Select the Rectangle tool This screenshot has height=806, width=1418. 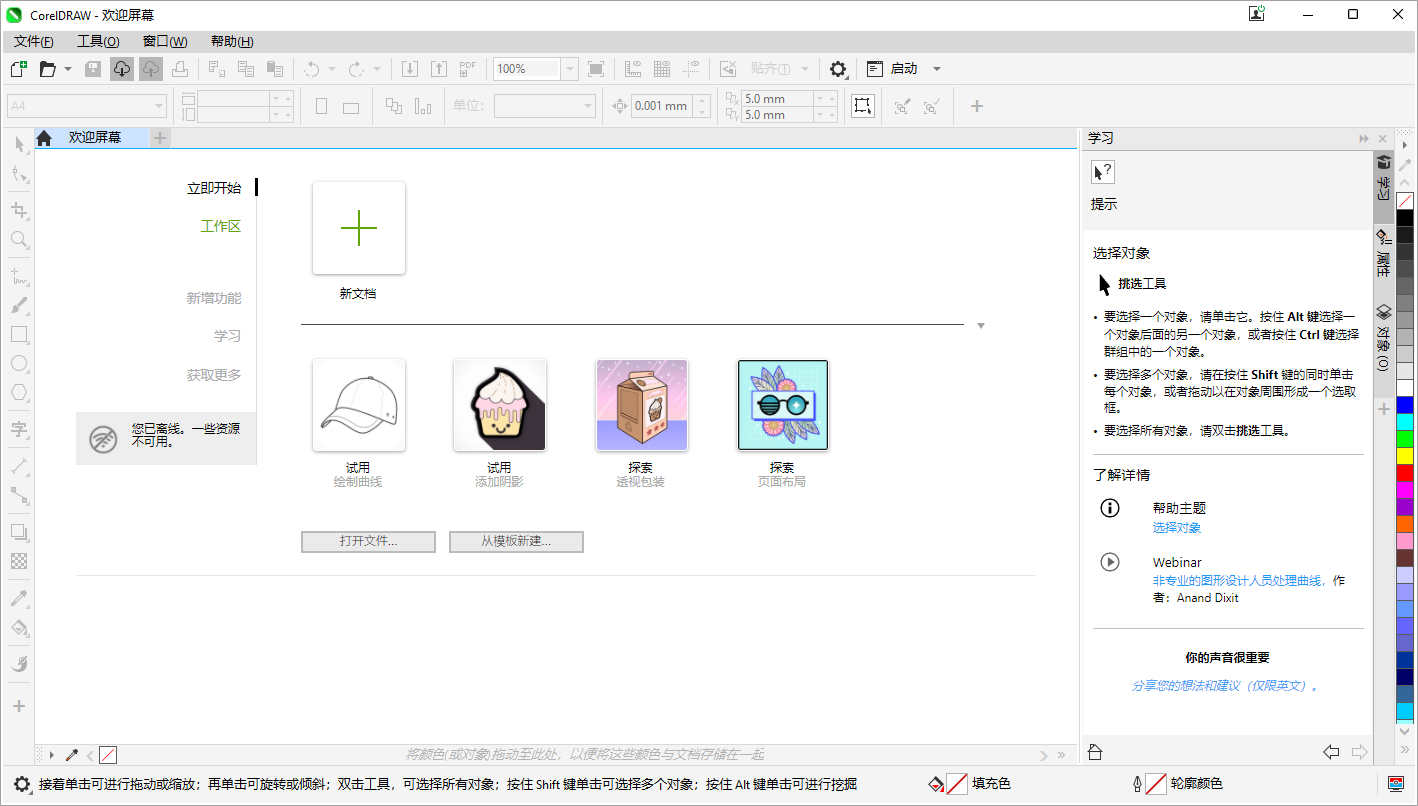pyautogui.click(x=19, y=334)
